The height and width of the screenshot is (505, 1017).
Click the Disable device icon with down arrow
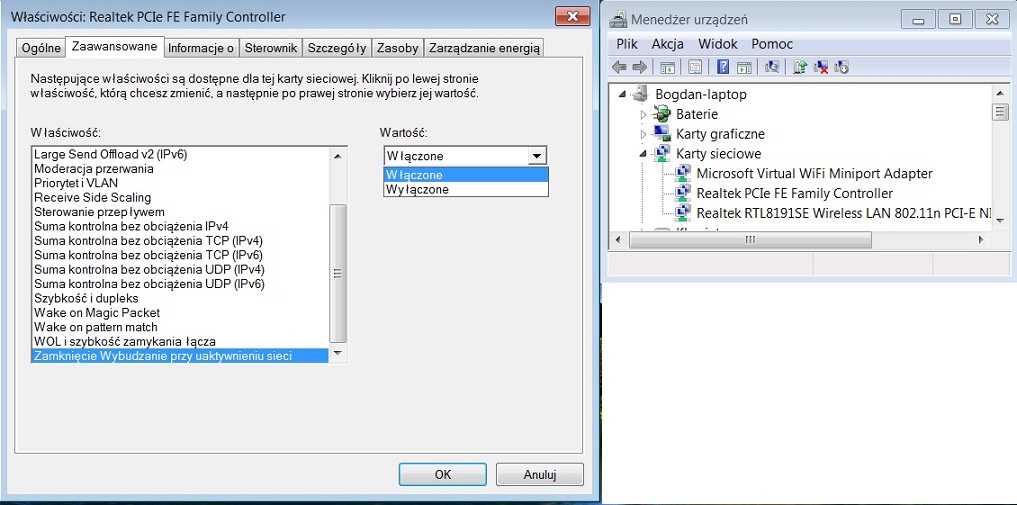click(x=842, y=67)
